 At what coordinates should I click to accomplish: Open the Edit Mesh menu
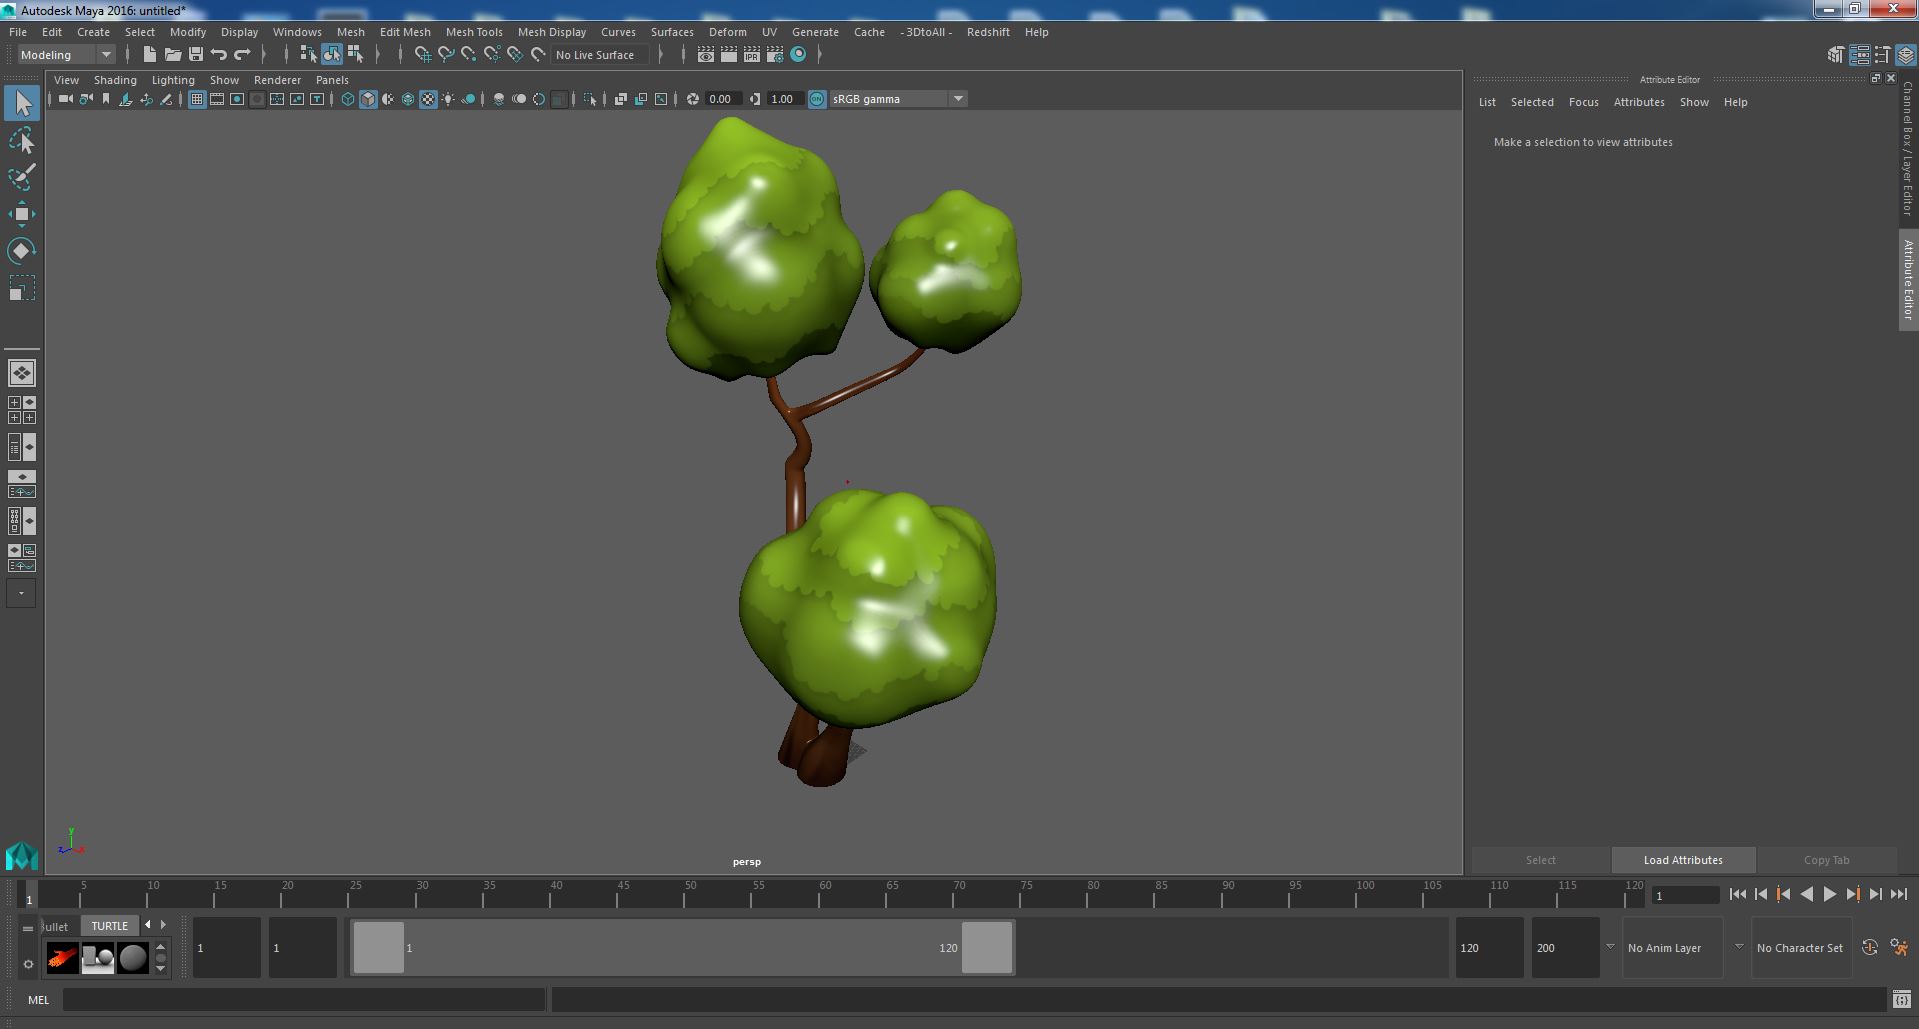click(x=405, y=32)
